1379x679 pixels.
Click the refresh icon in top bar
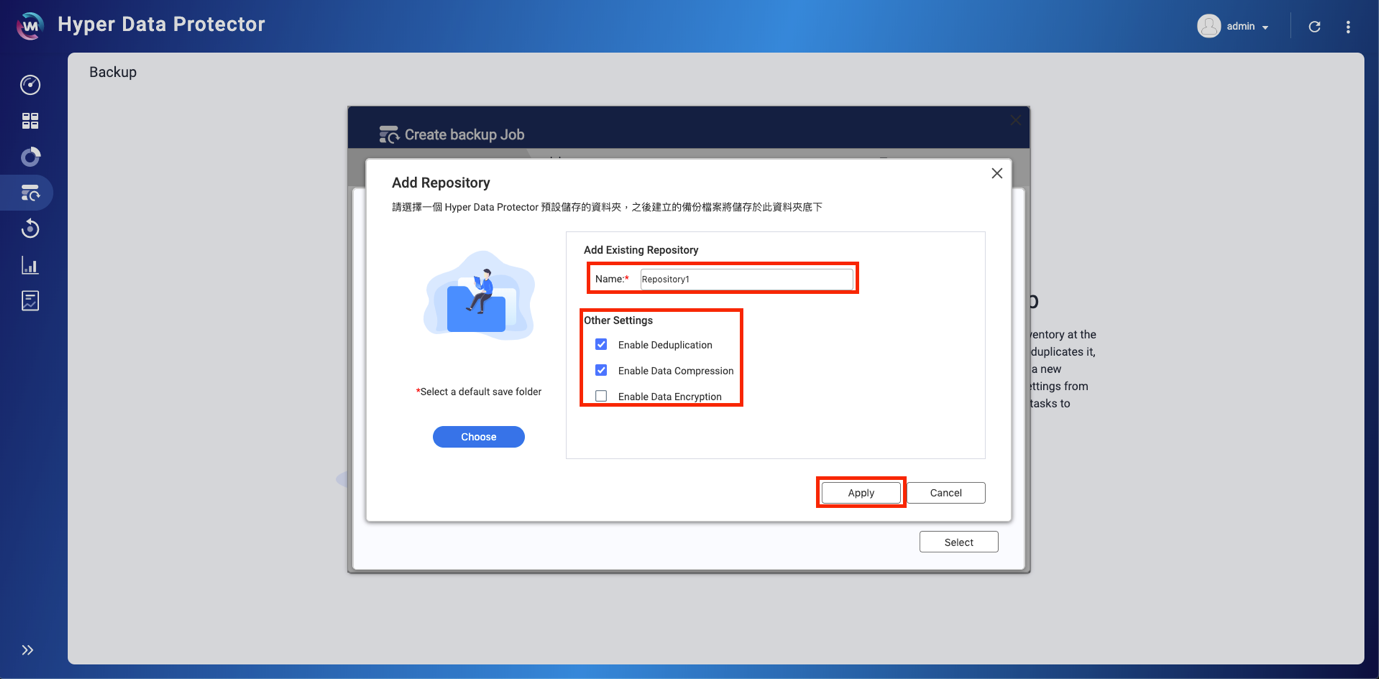coord(1315,27)
